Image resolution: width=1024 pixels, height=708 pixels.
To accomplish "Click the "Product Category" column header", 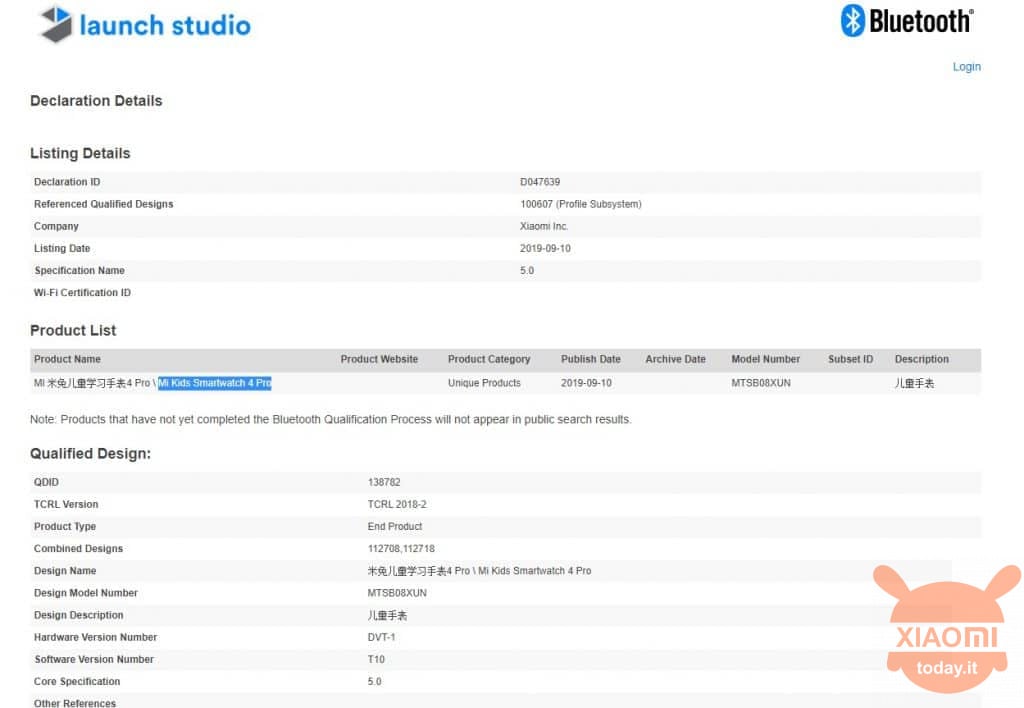I will pyautogui.click(x=489, y=359).
